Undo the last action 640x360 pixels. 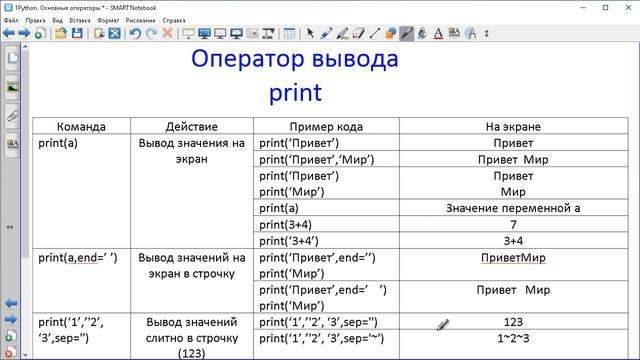[135, 33]
